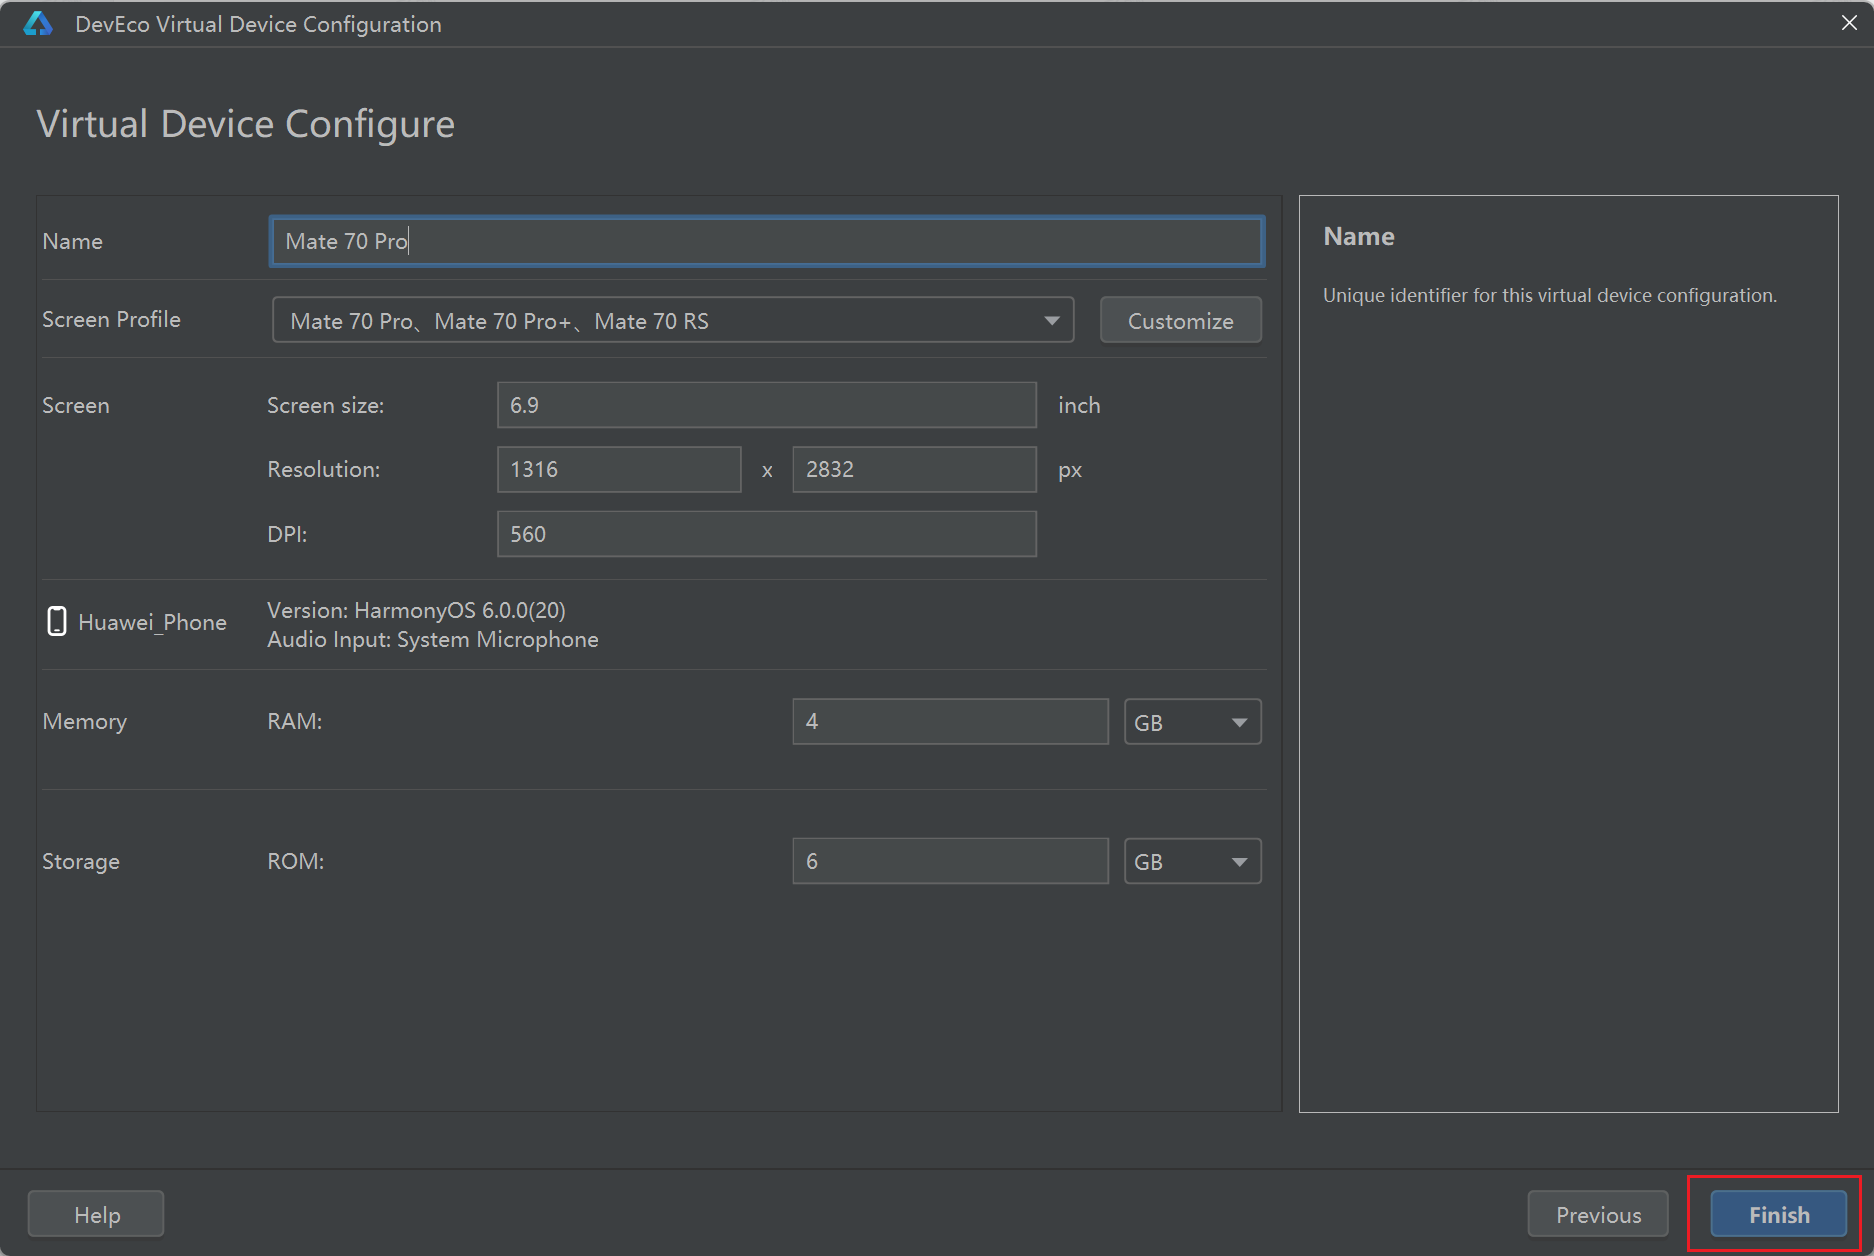Focus the Screen size field showing 6.9
Image resolution: width=1874 pixels, height=1256 pixels.
766,405
